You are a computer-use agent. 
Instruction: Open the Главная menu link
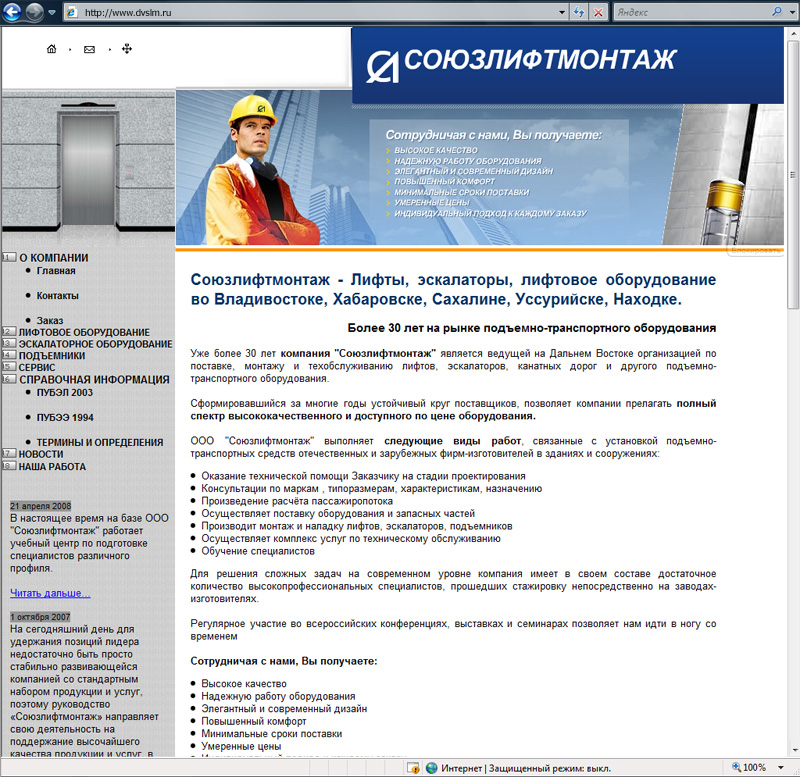(56, 271)
